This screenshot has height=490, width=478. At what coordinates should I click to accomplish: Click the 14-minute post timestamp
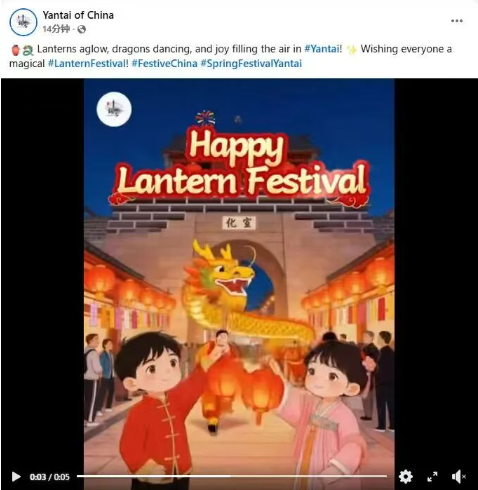pos(56,29)
